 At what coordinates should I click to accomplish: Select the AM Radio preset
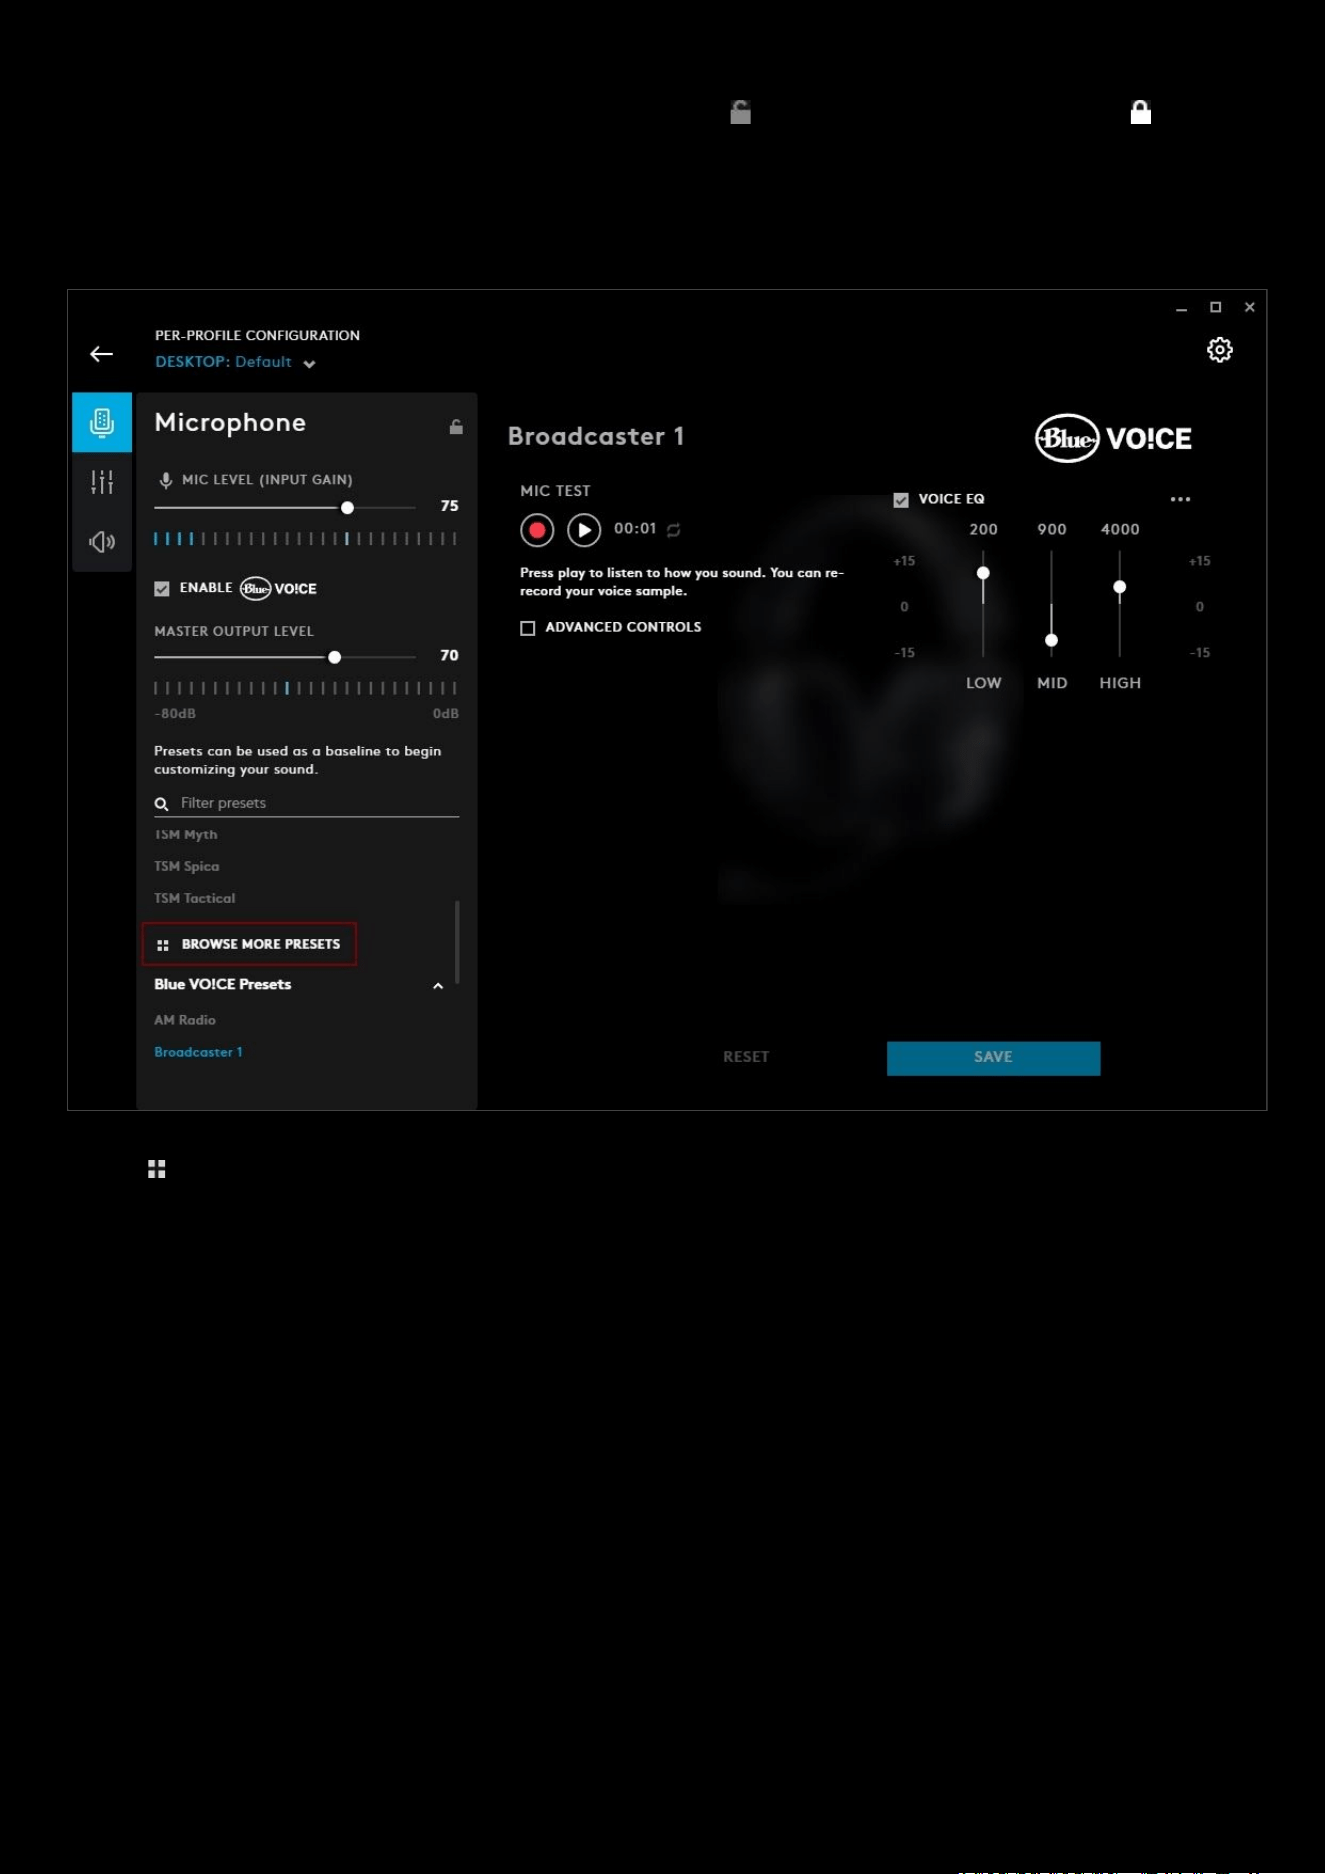click(185, 1021)
